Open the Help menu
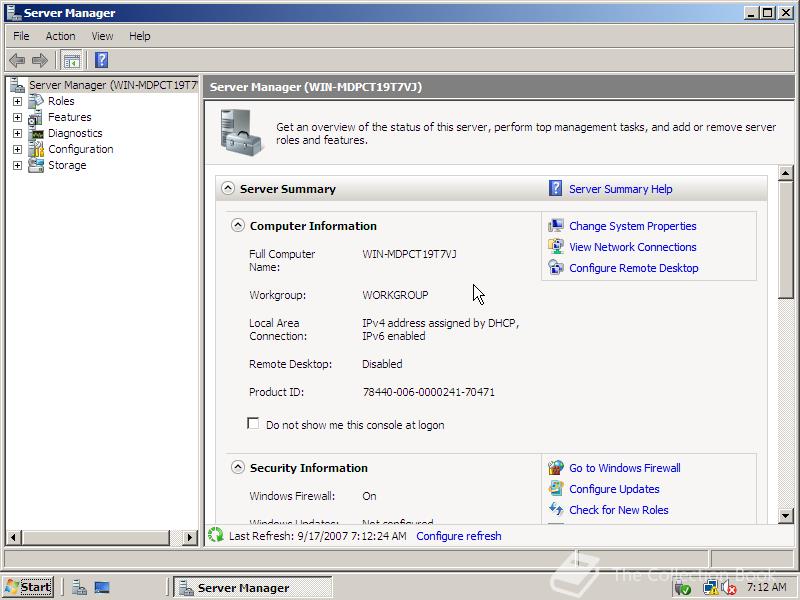Viewport: 800px width, 600px height. pyautogui.click(x=139, y=36)
